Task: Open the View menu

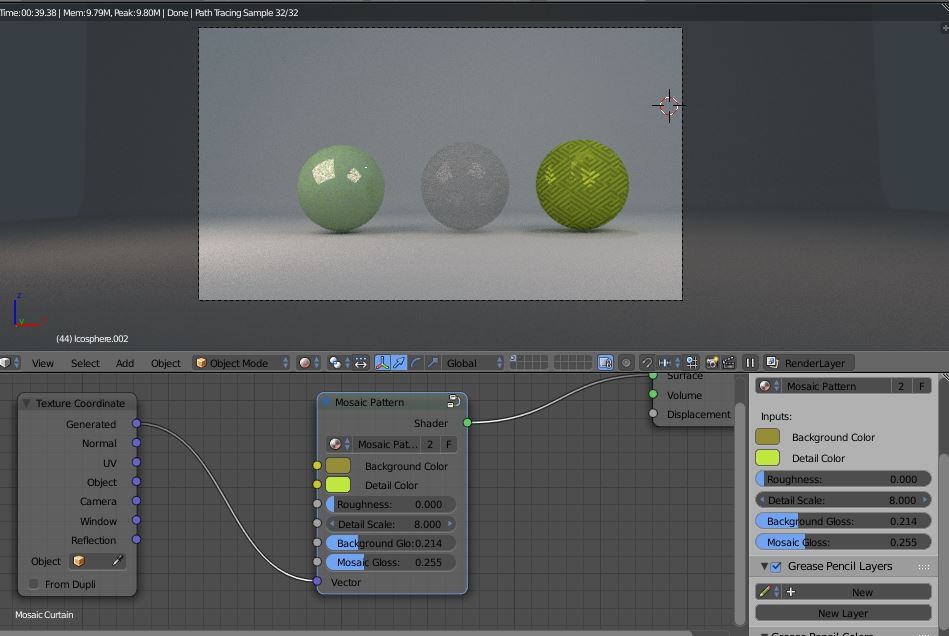Action: tap(42, 362)
